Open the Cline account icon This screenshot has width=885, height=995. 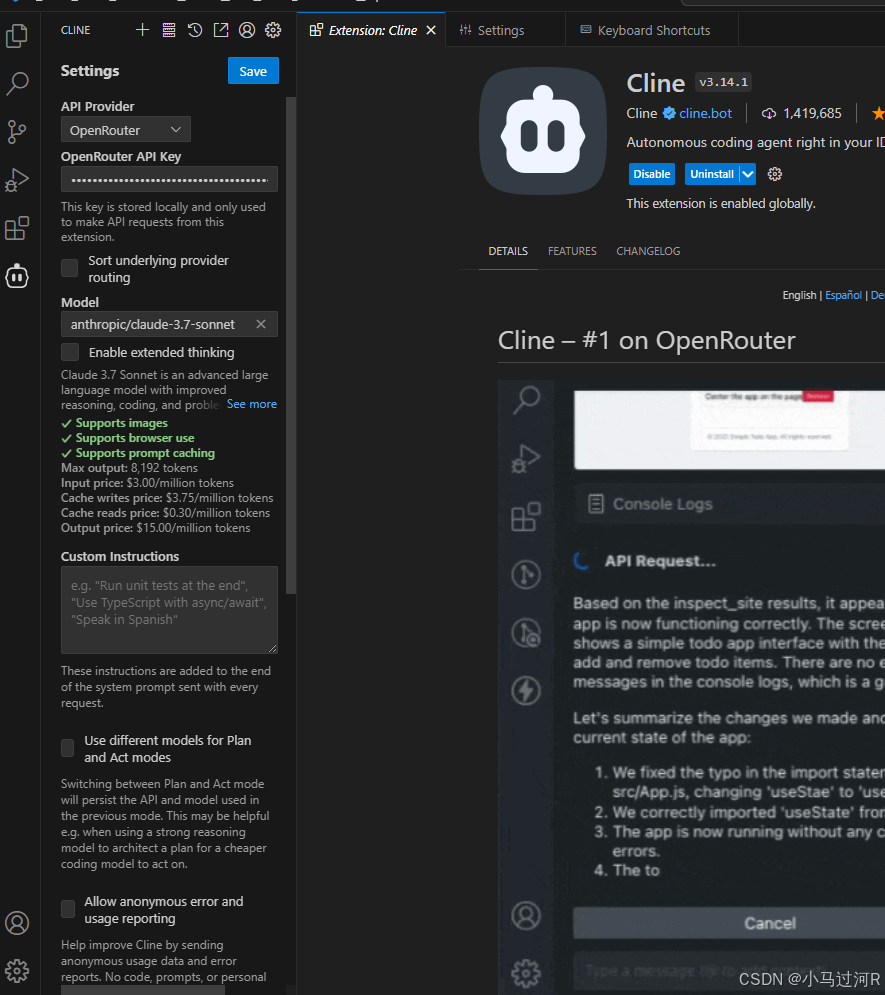(x=247, y=30)
